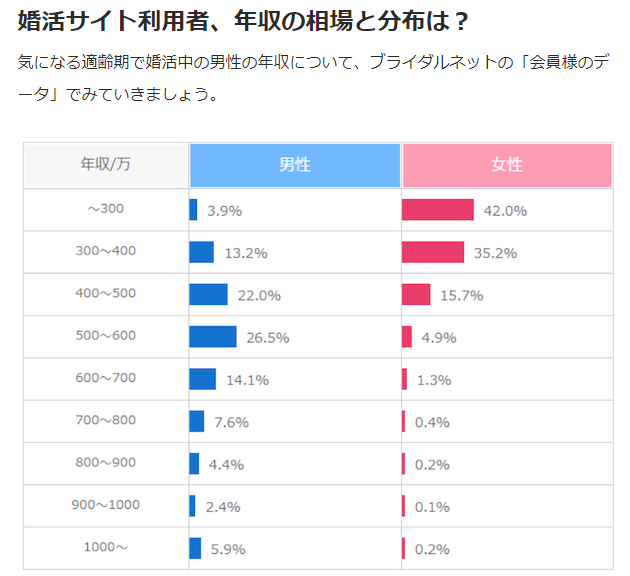Click the 26.5% male value
Screen dimensions: 630x576
point(267,338)
